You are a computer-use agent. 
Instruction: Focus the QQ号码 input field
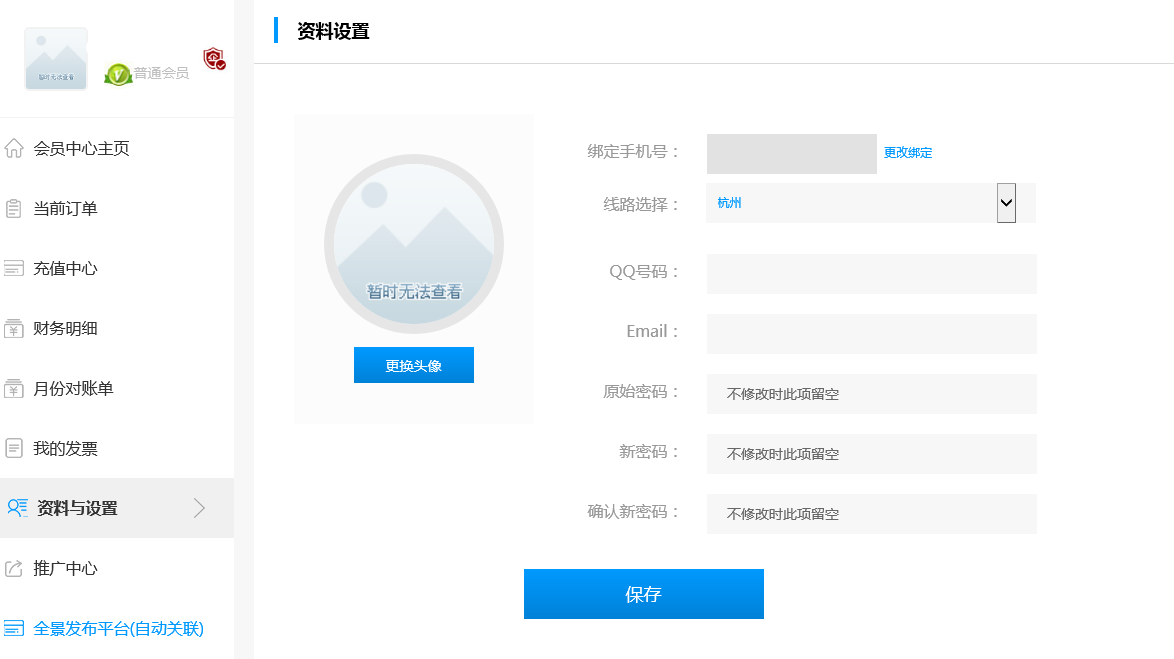click(x=871, y=274)
